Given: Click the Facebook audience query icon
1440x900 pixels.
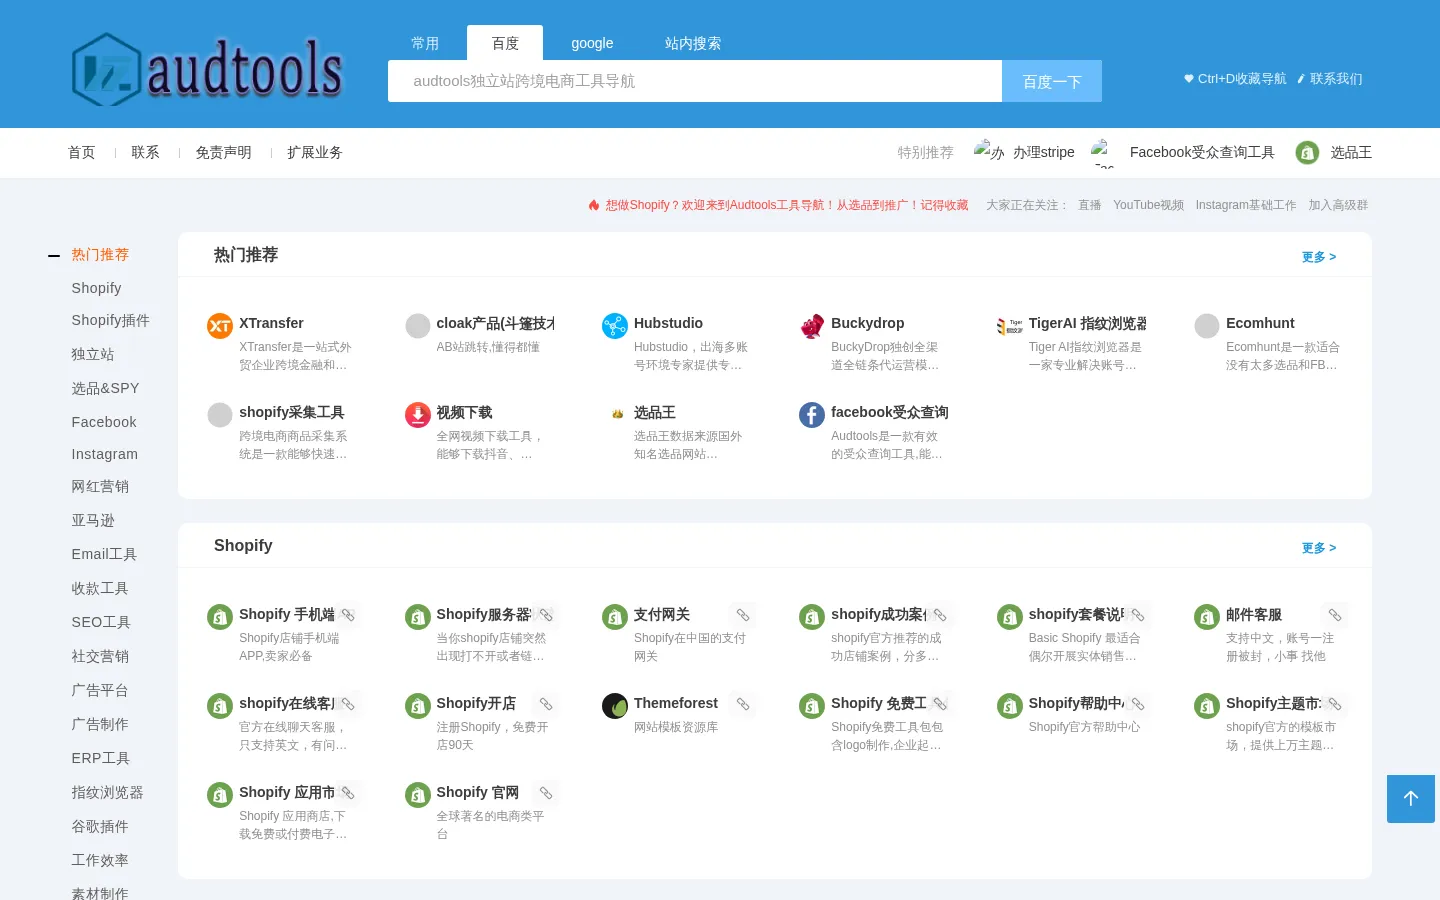Looking at the screenshot, I should [812, 415].
